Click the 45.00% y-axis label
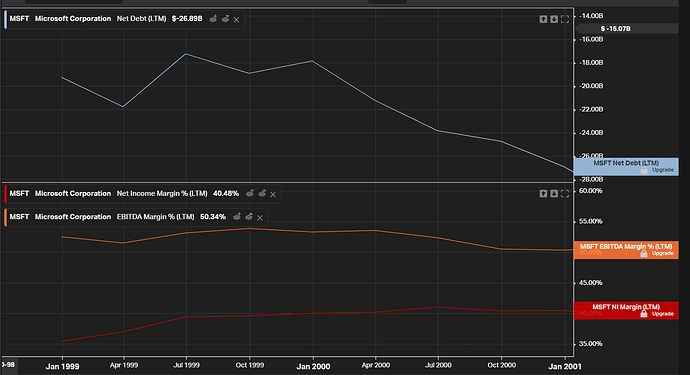Viewport: 690px width, 375px height. [x=591, y=283]
